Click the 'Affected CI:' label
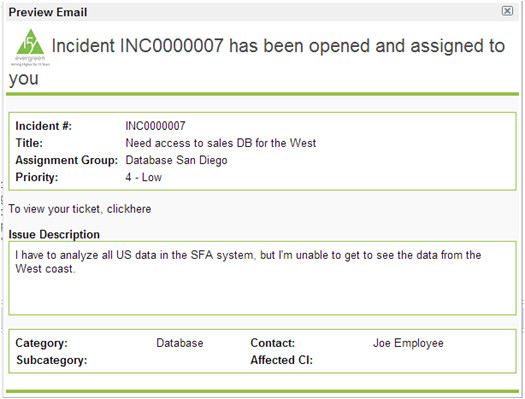The height and width of the screenshot is (399, 525). point(282,360)
